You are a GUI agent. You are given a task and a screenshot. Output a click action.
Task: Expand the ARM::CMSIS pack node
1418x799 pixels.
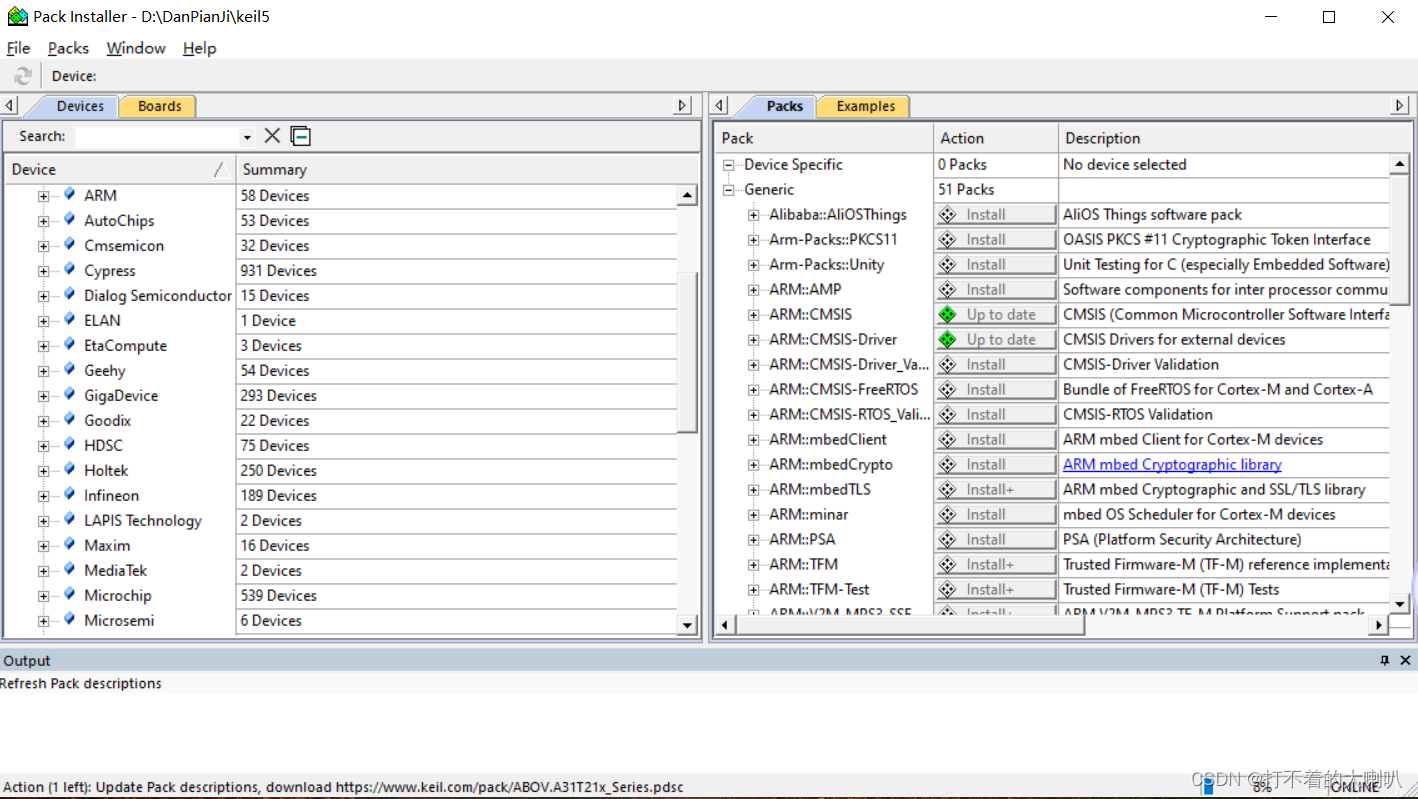pos(754,315)
